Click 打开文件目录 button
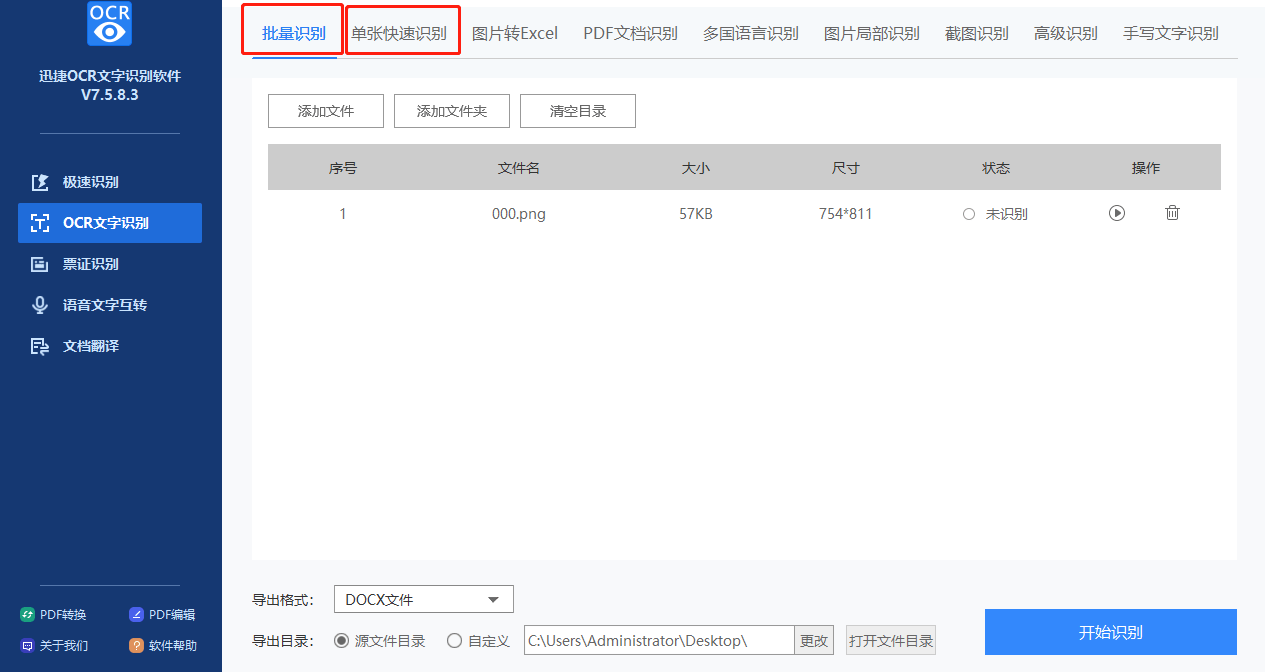1265x672 pixels. pos(891,641)
